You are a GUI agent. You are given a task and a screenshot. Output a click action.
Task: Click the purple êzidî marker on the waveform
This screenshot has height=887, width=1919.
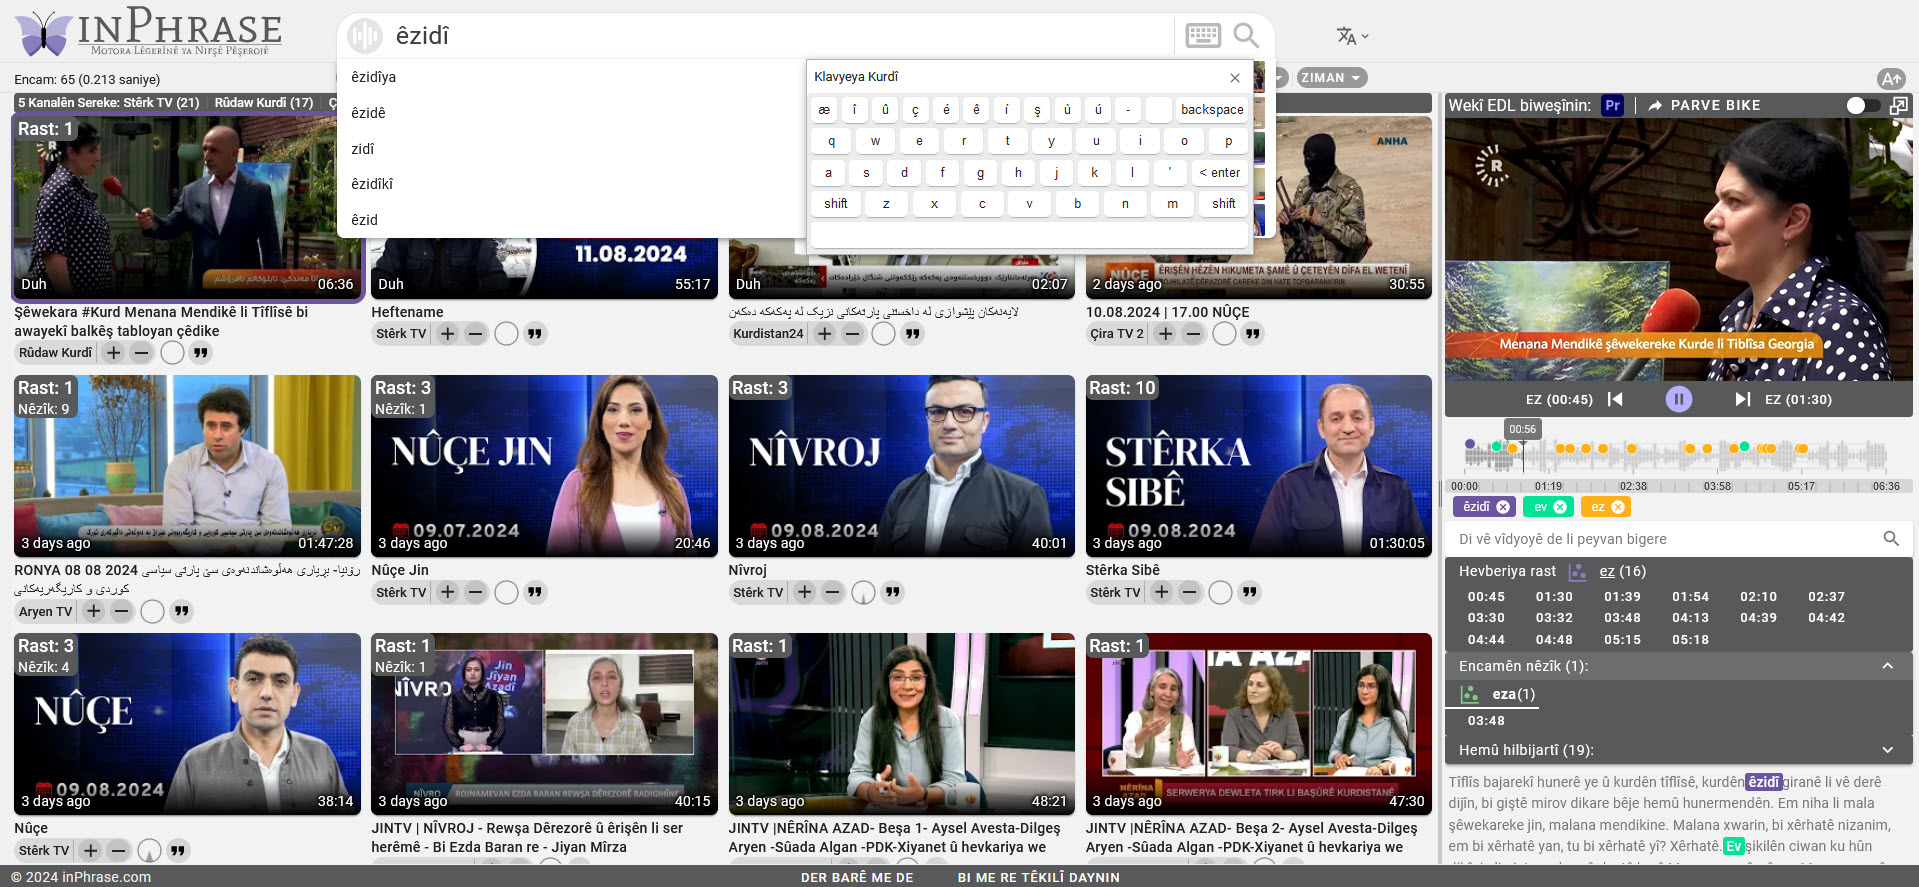[x=1469, y=443]
